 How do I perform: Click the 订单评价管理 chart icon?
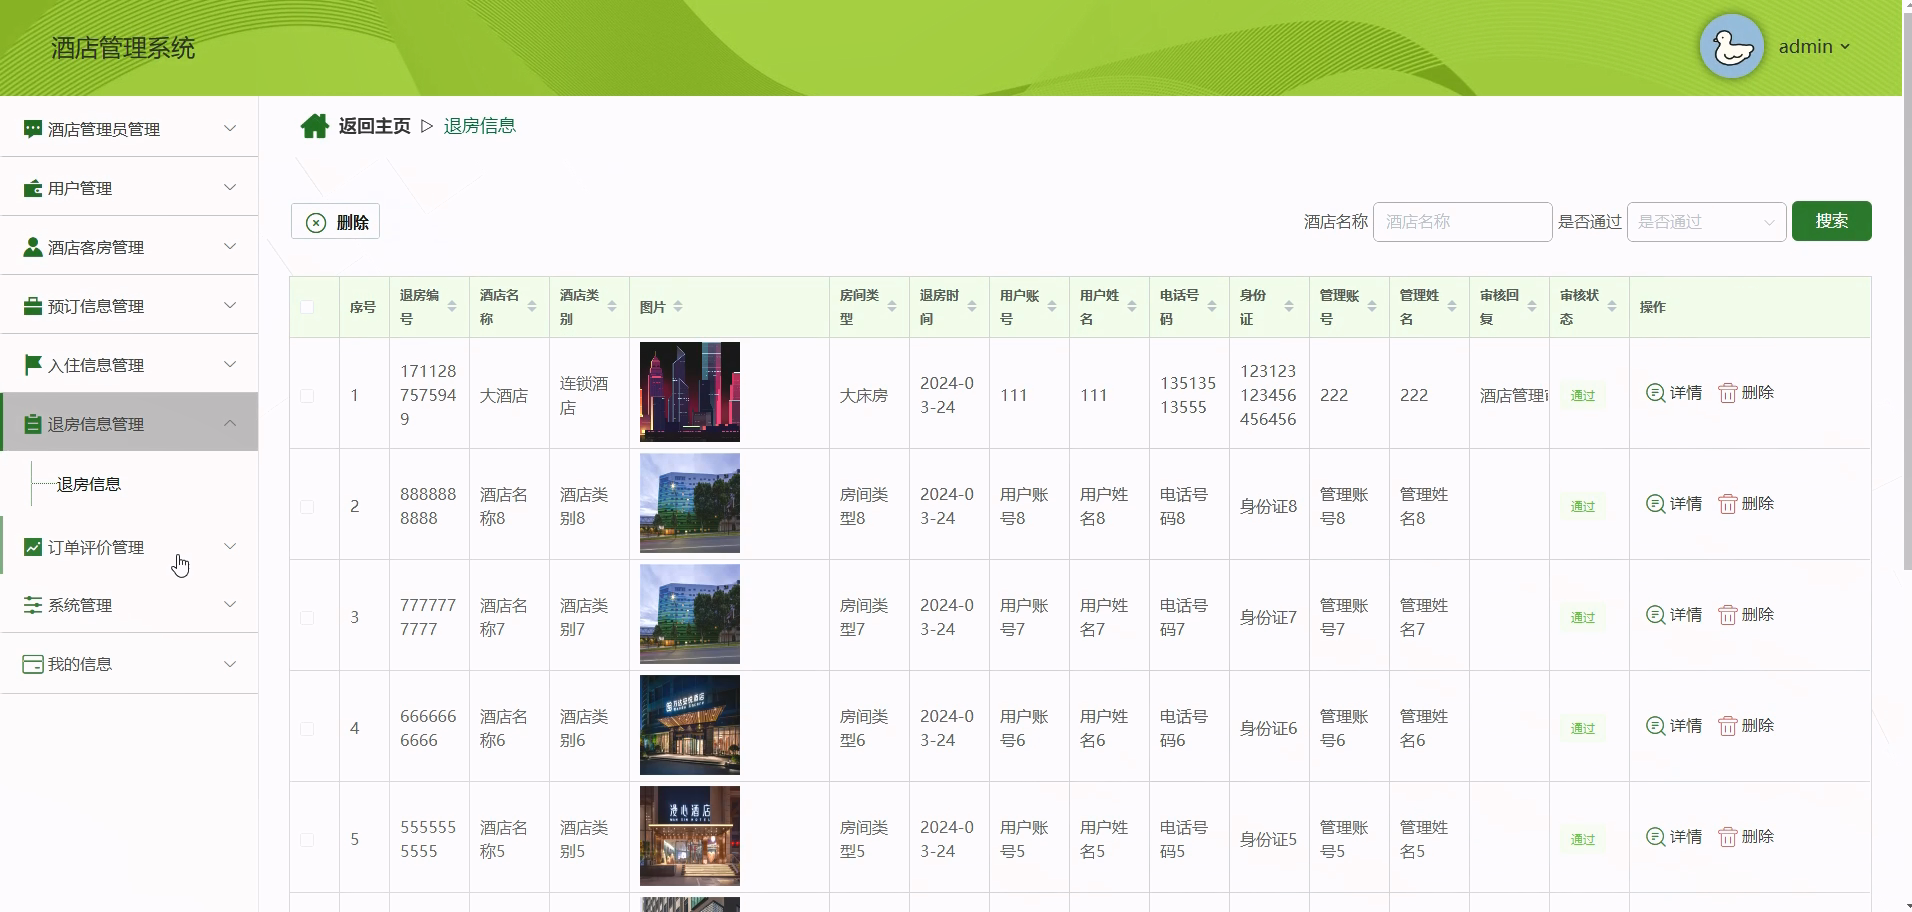point(33,547)
